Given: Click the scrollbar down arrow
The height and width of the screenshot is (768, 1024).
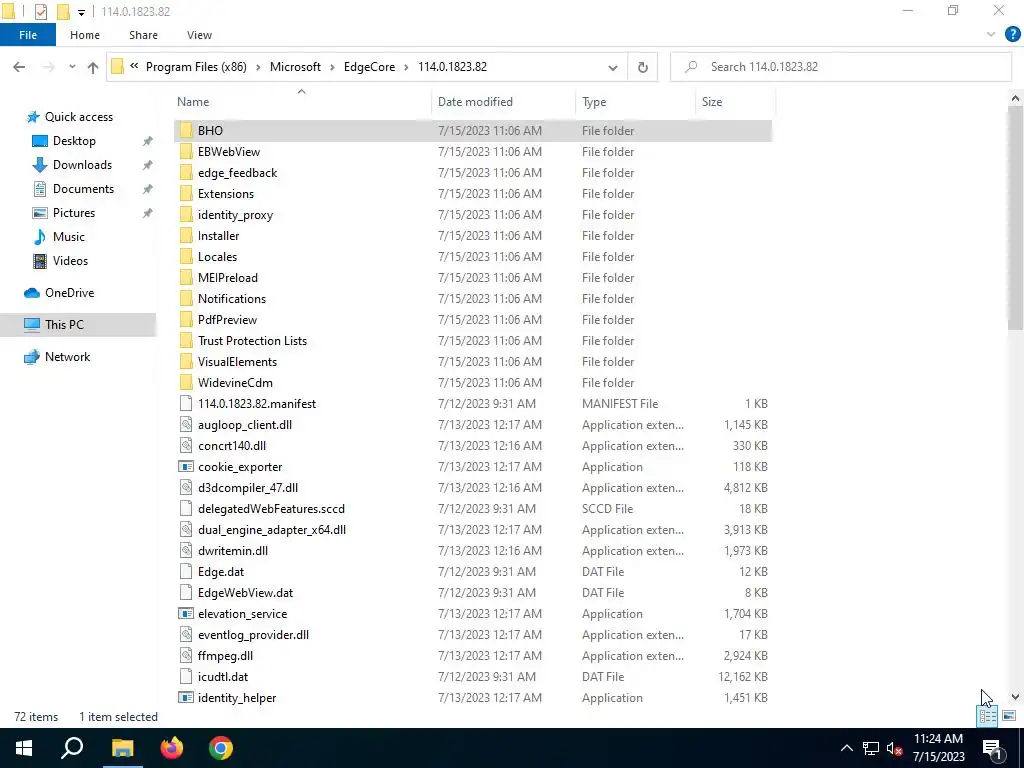Looking at the screenshot, I should coord(1015,697).
